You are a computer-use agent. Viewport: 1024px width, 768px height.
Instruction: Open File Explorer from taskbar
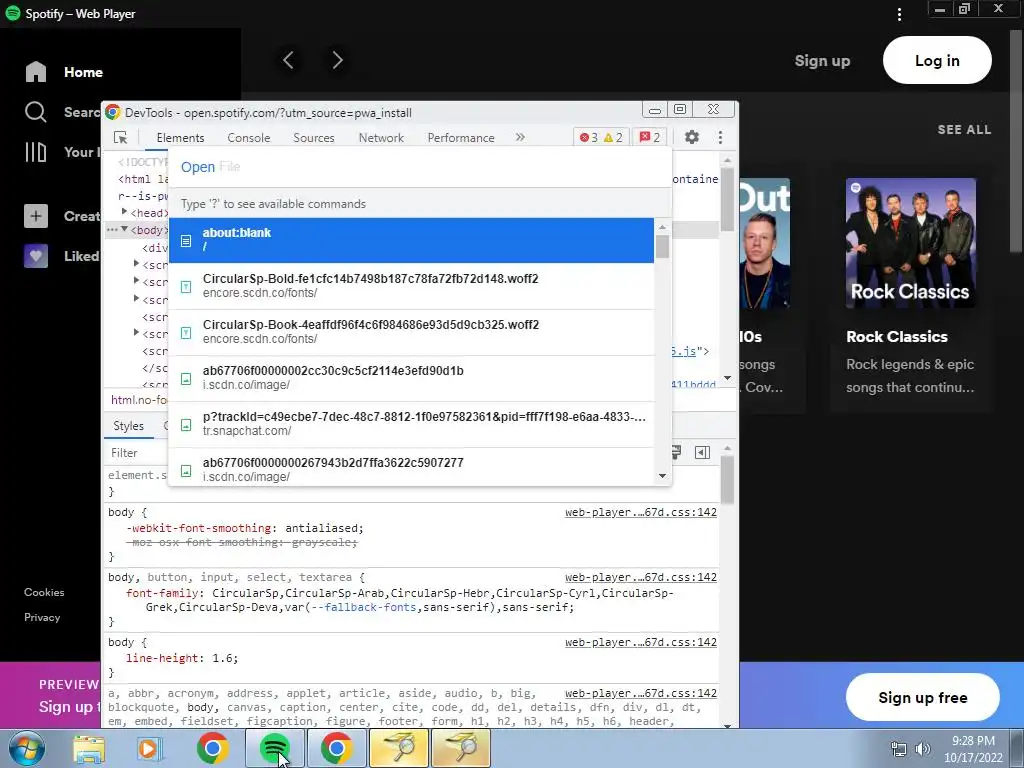point(89,748)
